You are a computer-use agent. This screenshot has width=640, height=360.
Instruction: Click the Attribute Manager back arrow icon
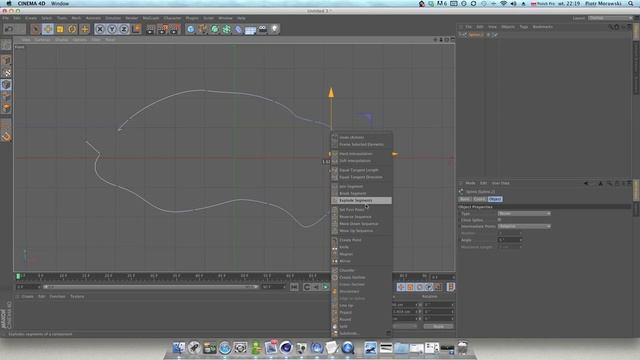click(x=586, y=184)
